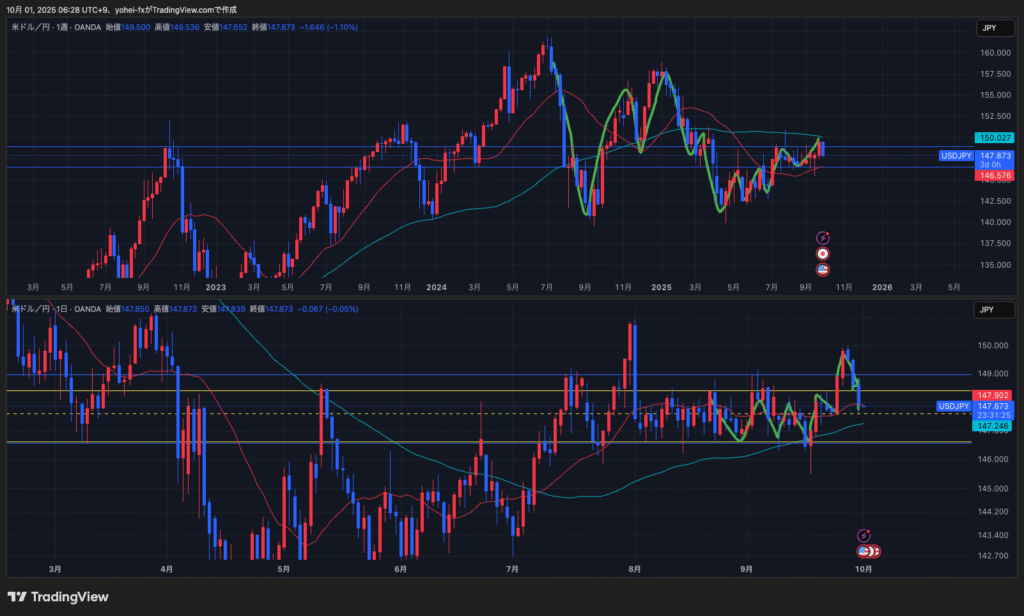
Task: Open the JPY currency selector on daily chart
Action: [x=987, y=310]
